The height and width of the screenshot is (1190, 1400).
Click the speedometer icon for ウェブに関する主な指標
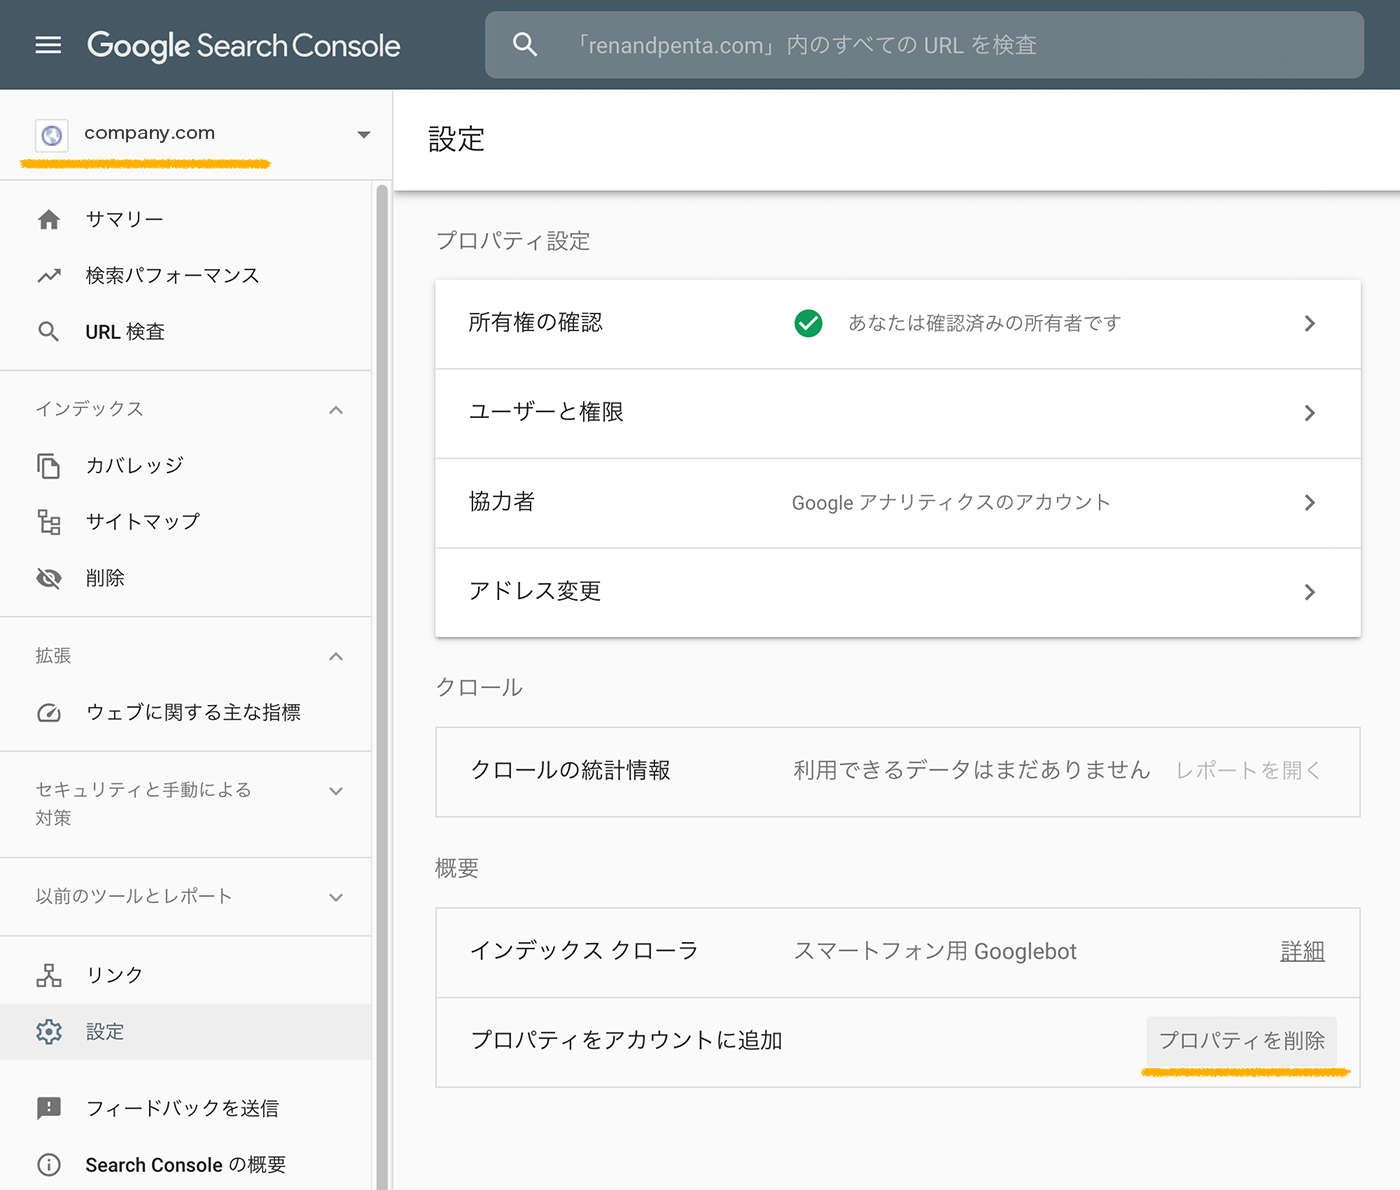pyautogui.click(x=49, y=713)
